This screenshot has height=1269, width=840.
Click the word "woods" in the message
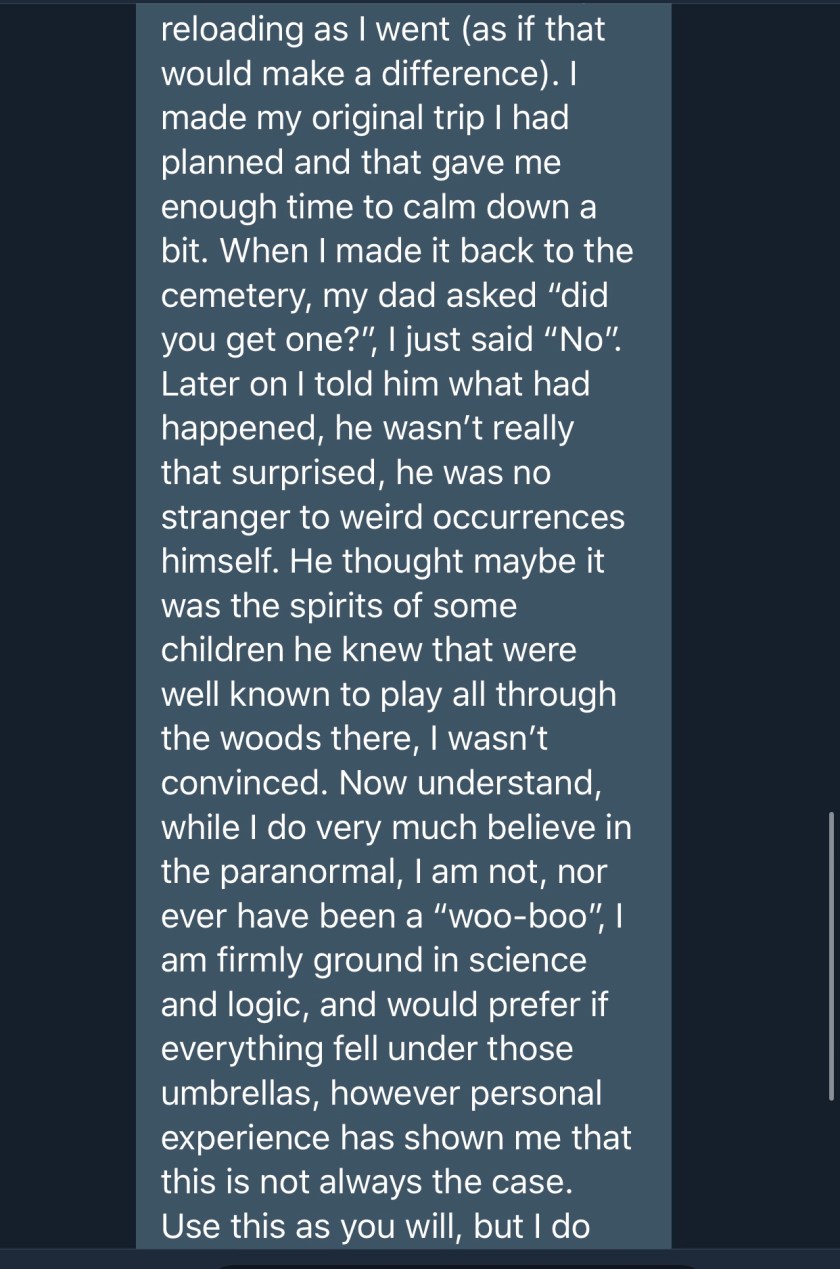click(x=281, y=739)
